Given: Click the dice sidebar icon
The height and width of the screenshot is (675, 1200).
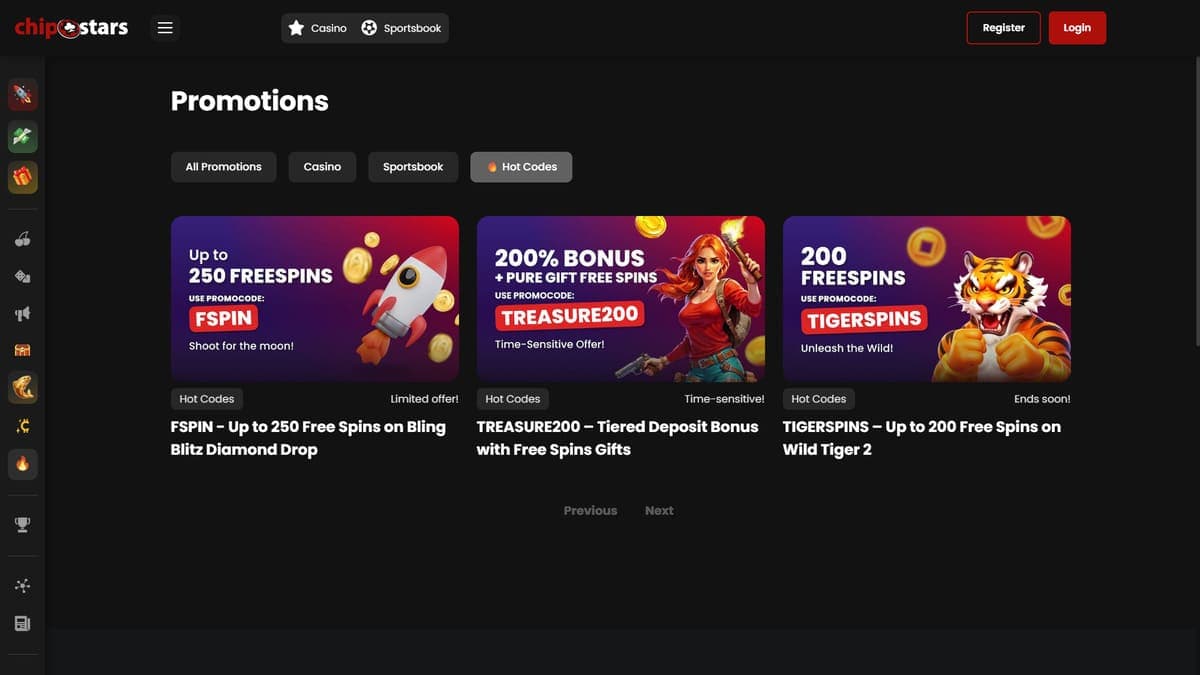Looking at the screenshot, I should click(x=23, y=276).
